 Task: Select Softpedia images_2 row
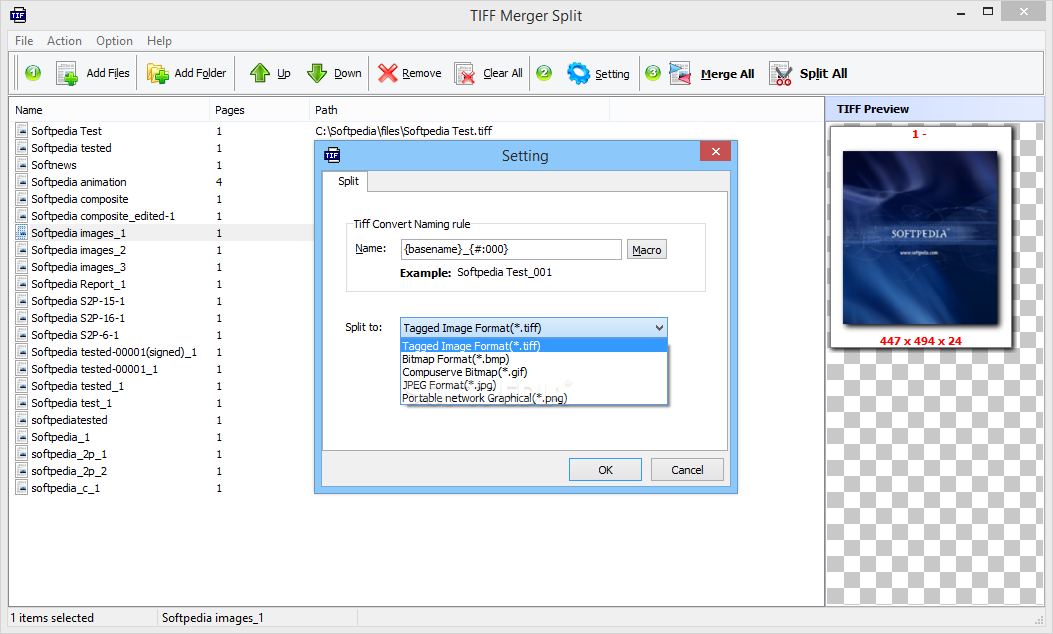[x=79, y=250]
